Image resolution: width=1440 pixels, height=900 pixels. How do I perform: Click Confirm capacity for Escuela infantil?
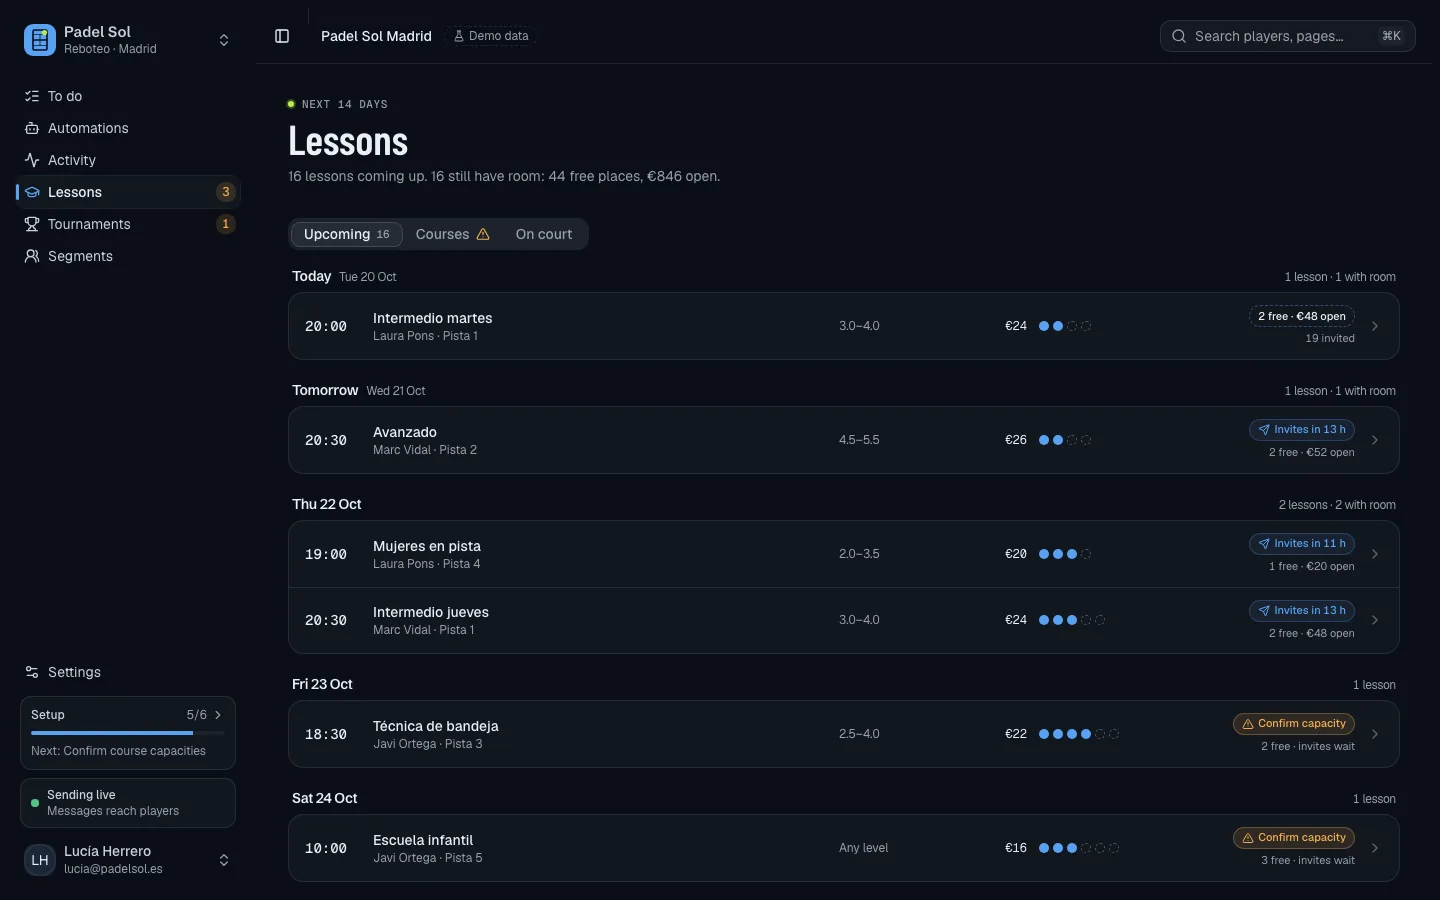tap(1294, 838)
